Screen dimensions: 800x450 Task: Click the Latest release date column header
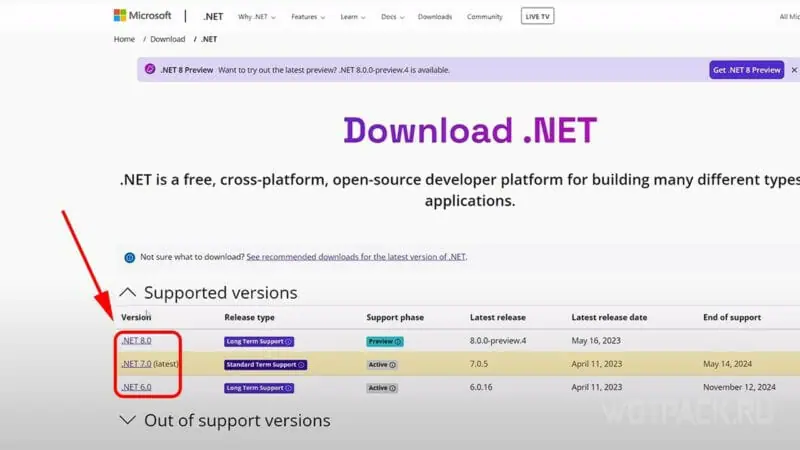[609, 317]
